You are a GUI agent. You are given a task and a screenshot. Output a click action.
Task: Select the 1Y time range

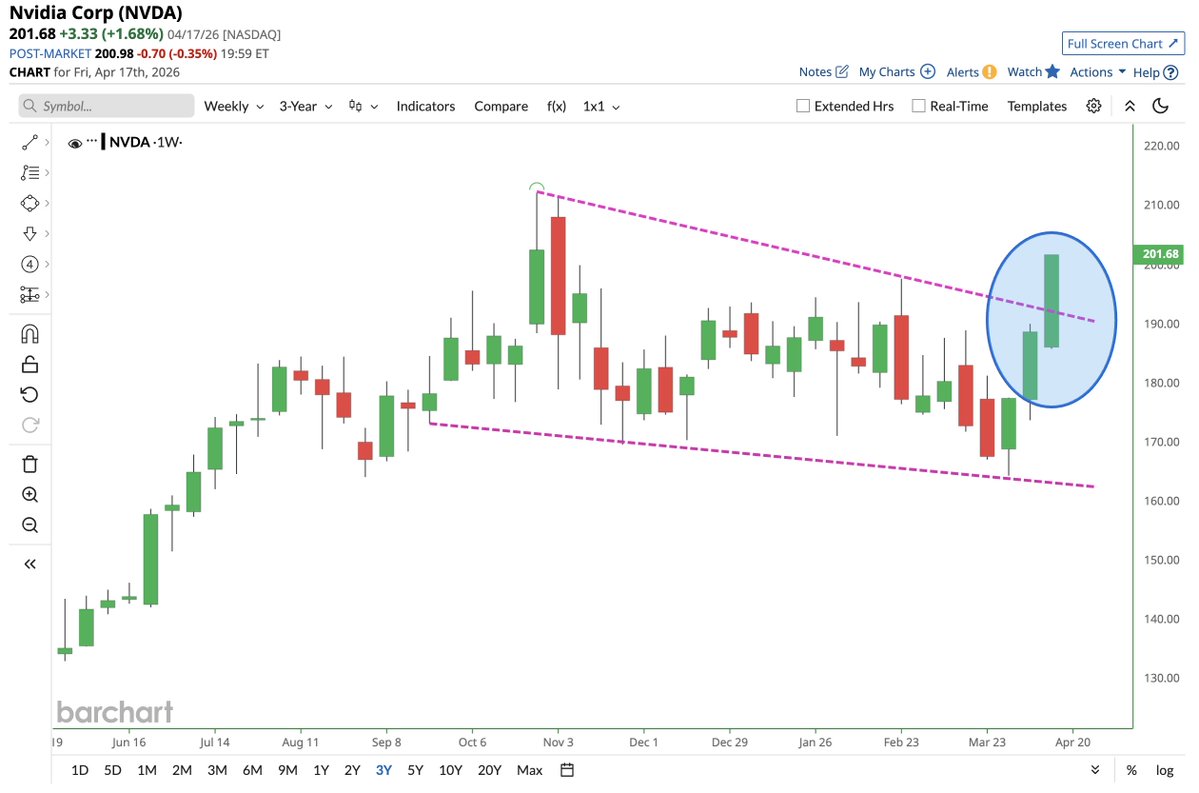pyautogui.click(x=321, y=770)
